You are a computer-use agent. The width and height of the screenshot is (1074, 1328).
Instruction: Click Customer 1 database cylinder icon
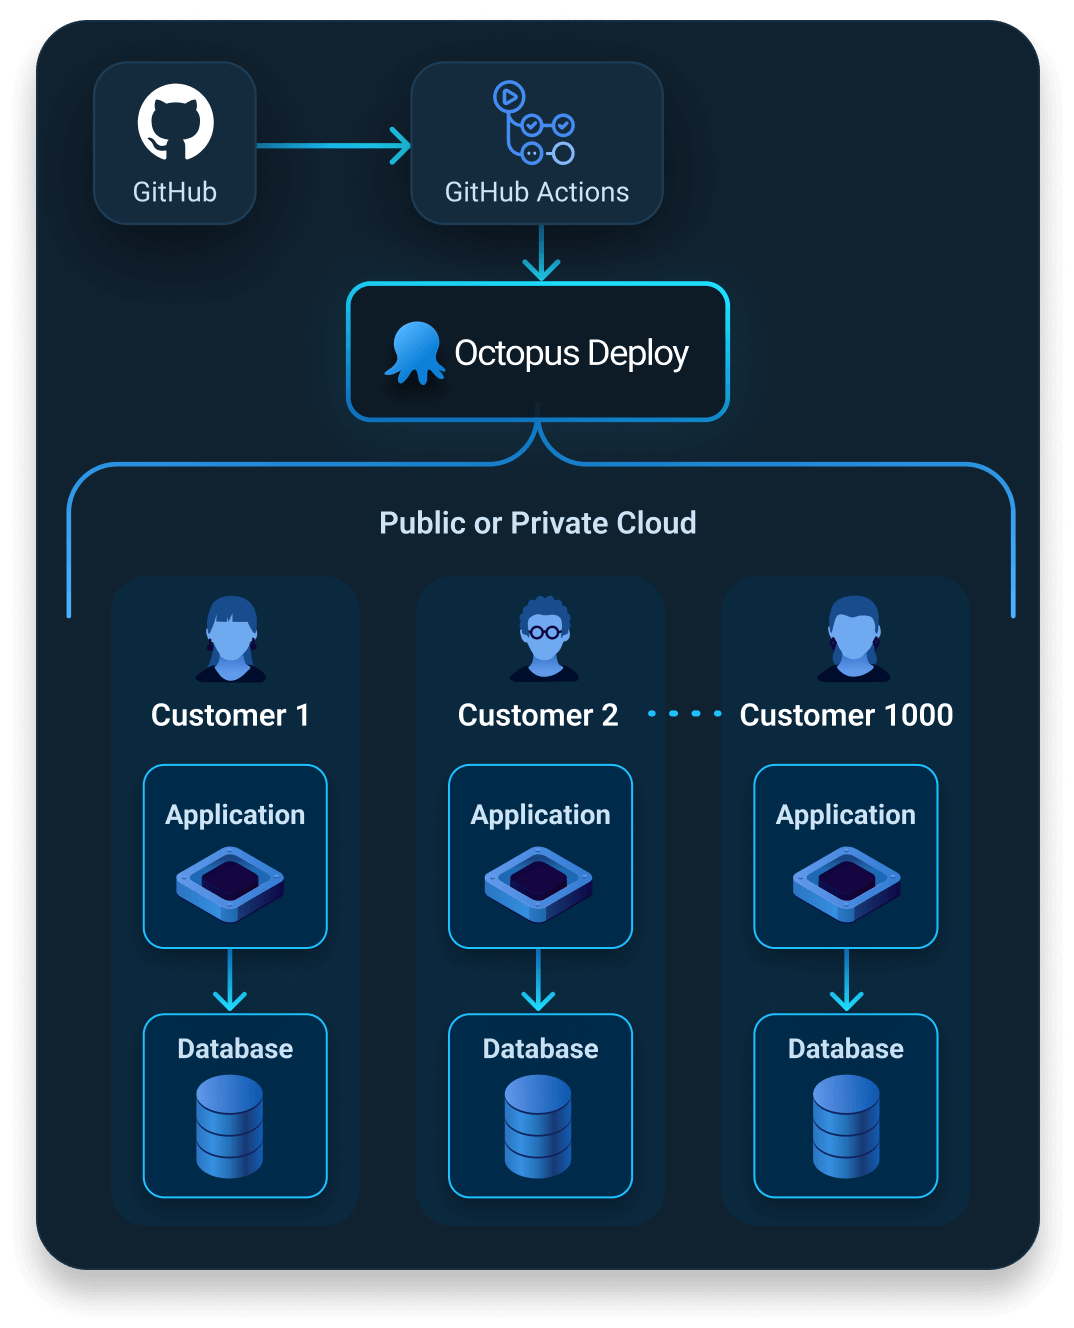coord(230,1126)
